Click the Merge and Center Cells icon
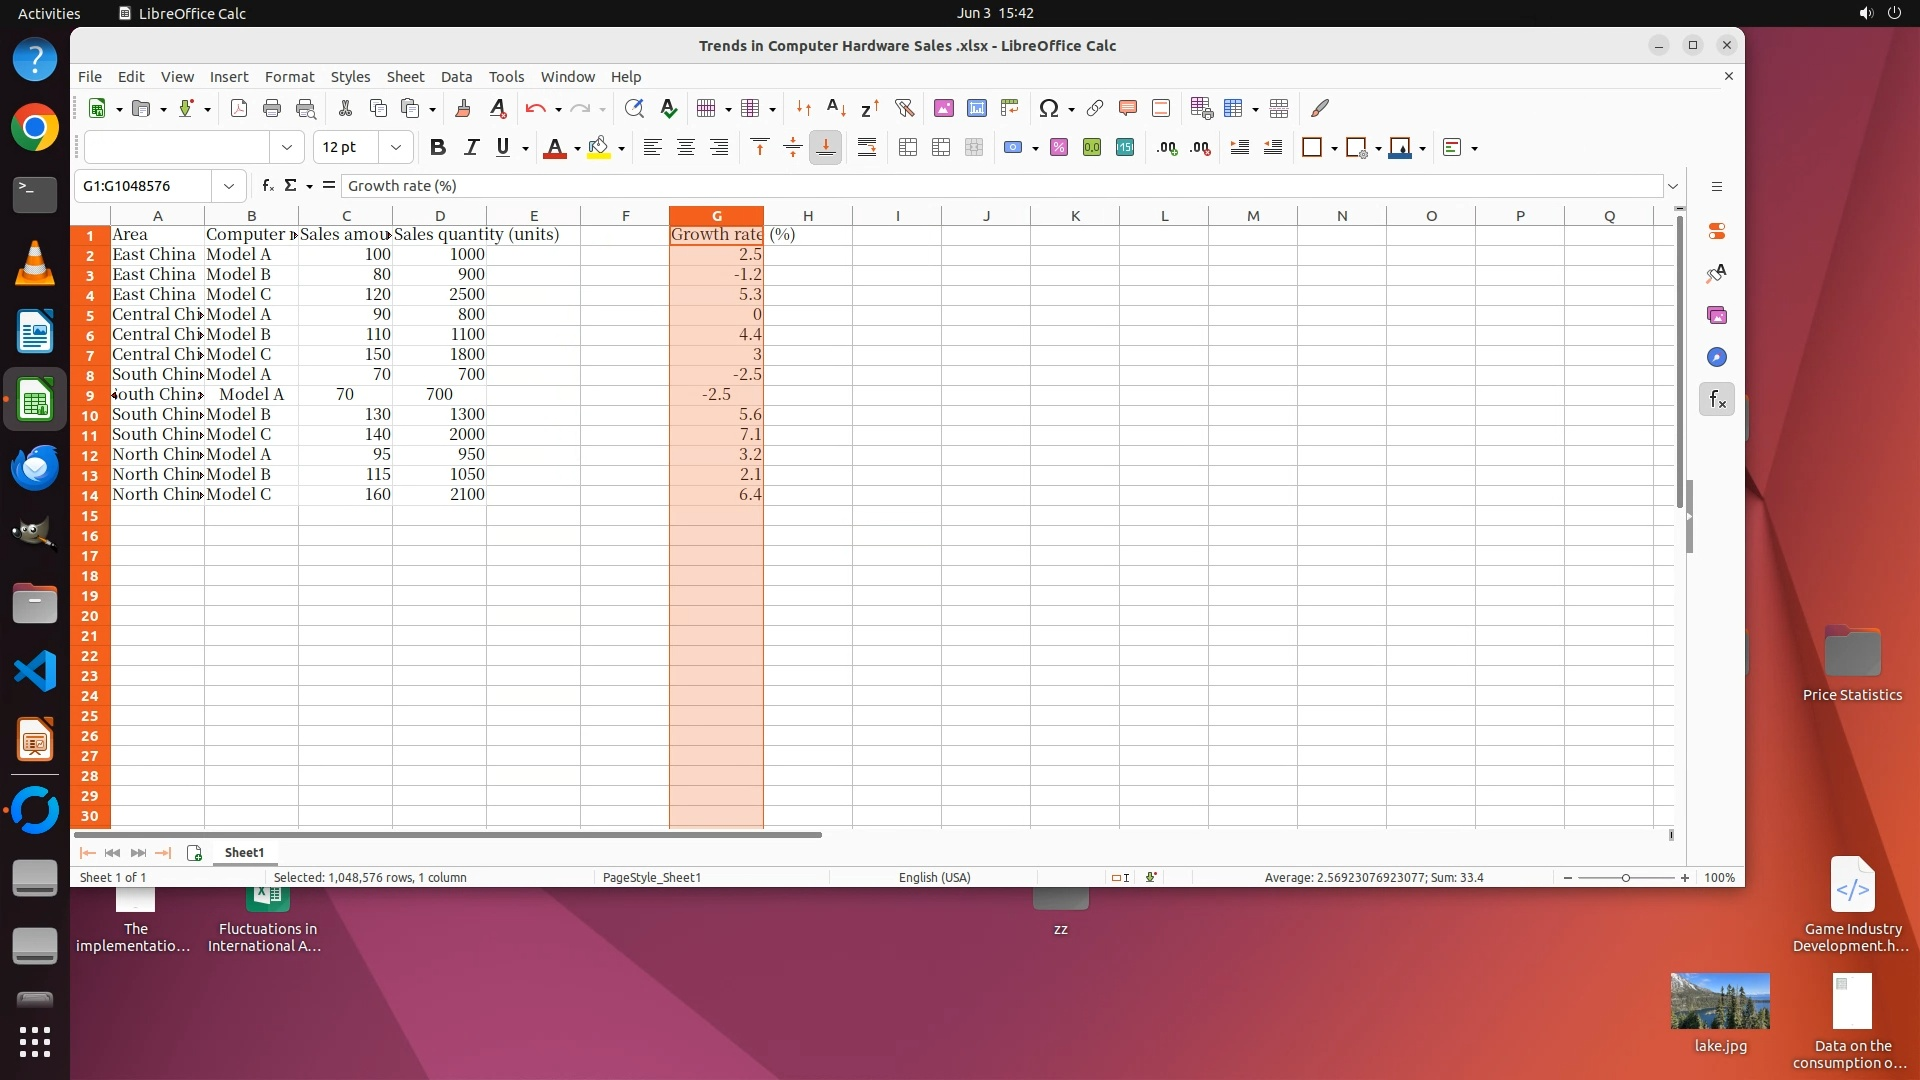This screenshot has width=1920, height=1080. (x=908, y=148)
